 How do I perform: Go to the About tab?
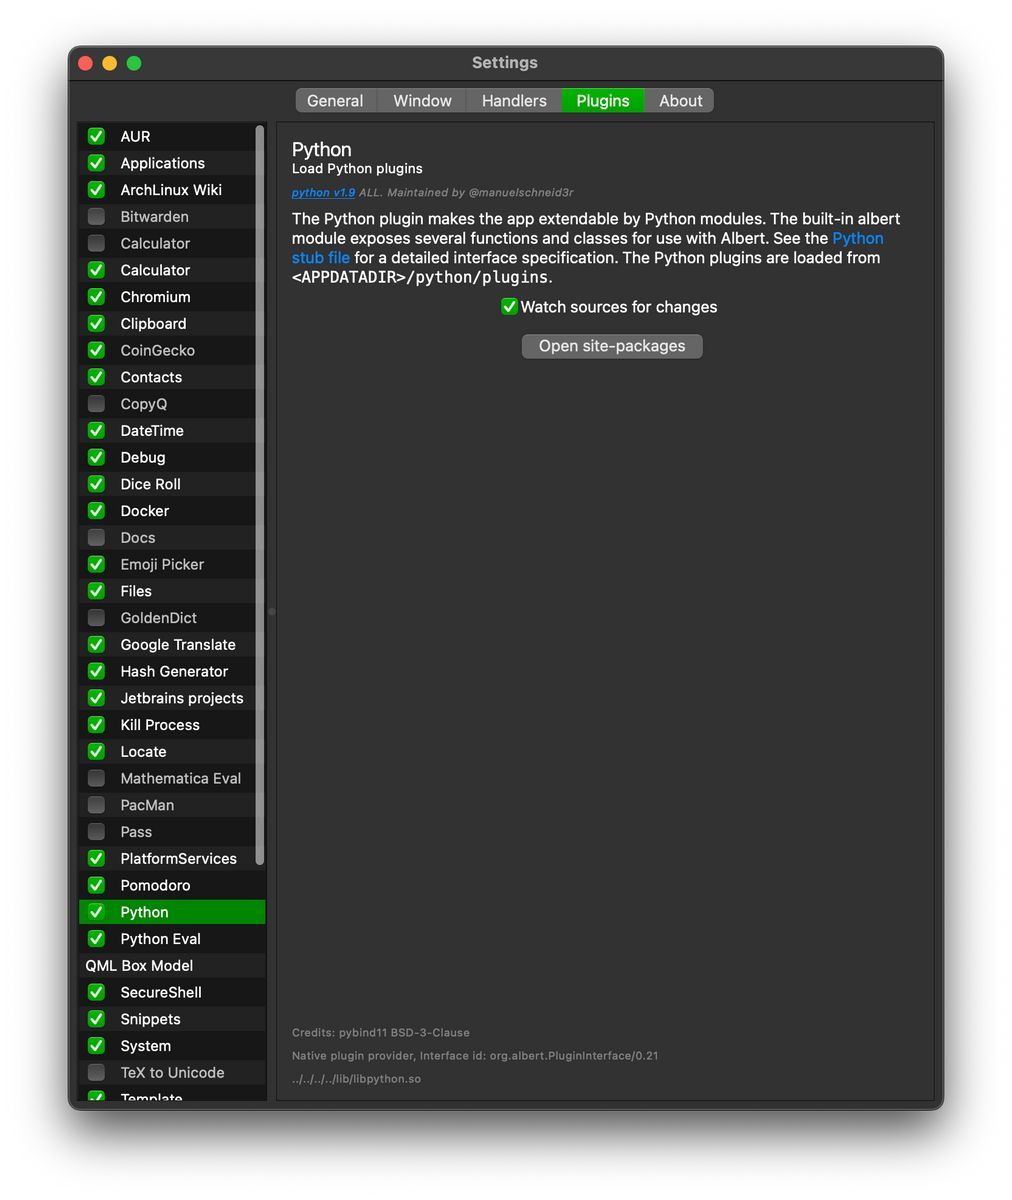(x=680, y=101)
